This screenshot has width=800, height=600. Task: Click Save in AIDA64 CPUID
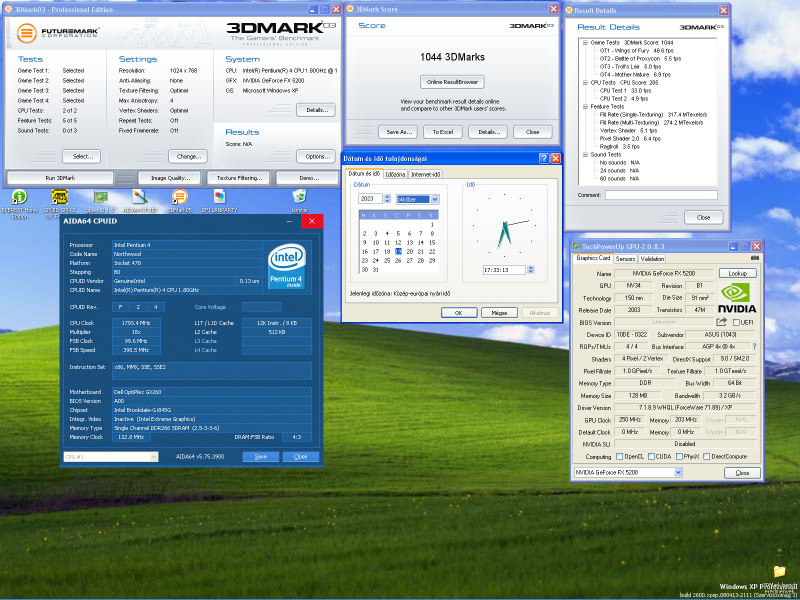(x=261, y=457)
